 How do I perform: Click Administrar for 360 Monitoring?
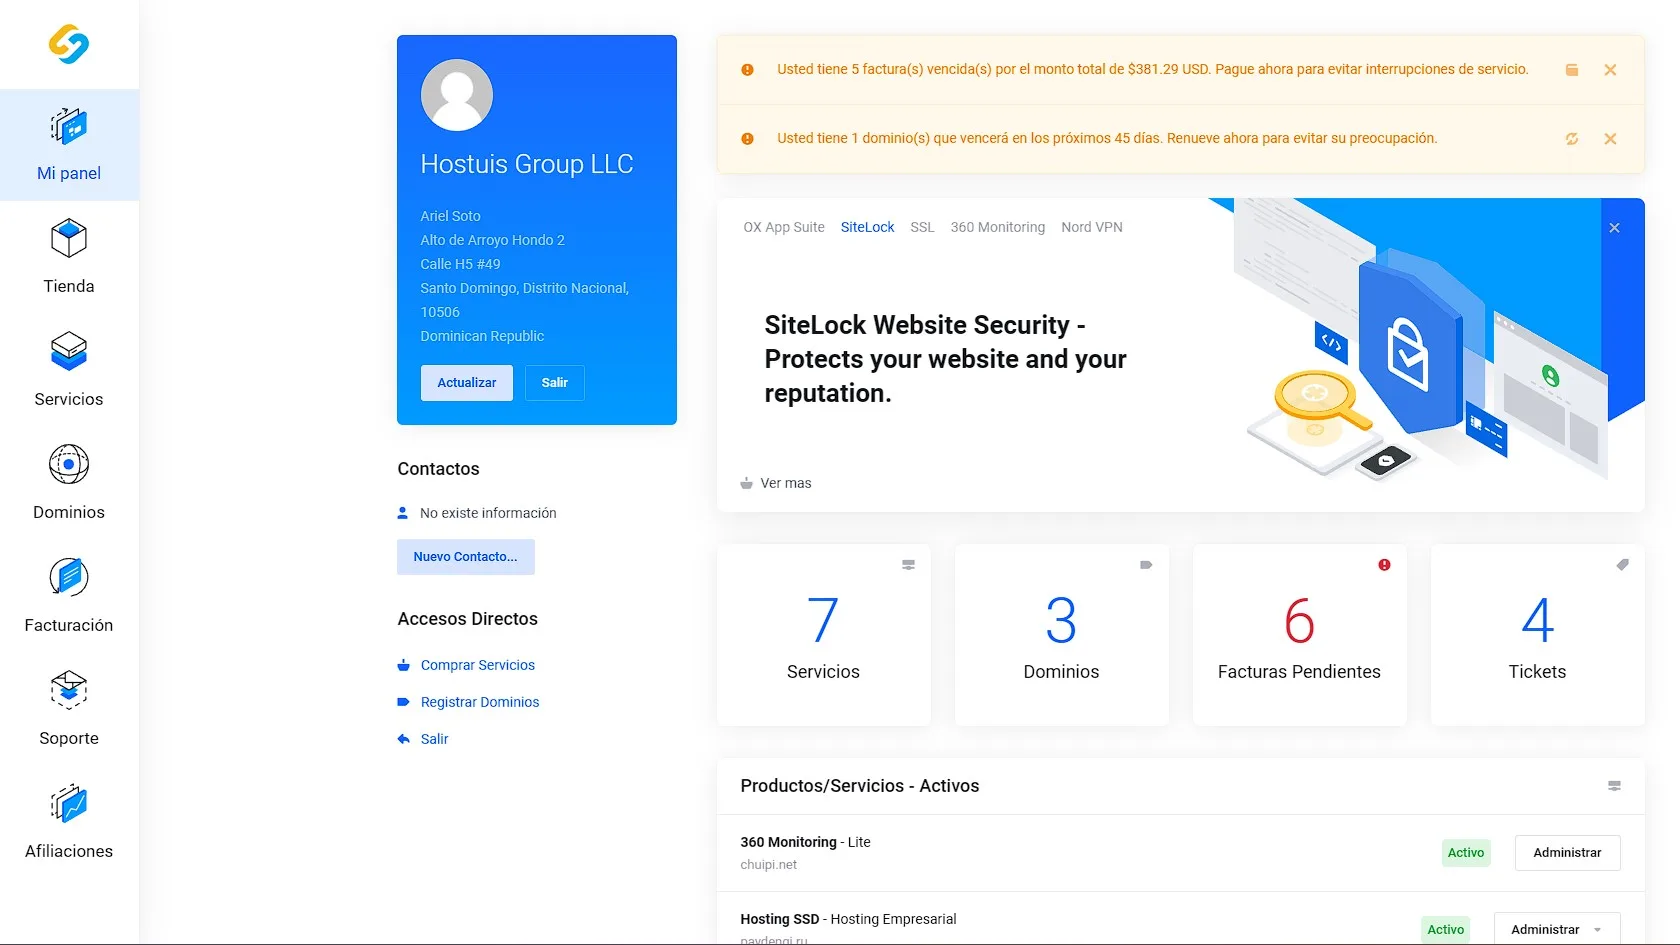1567,853
